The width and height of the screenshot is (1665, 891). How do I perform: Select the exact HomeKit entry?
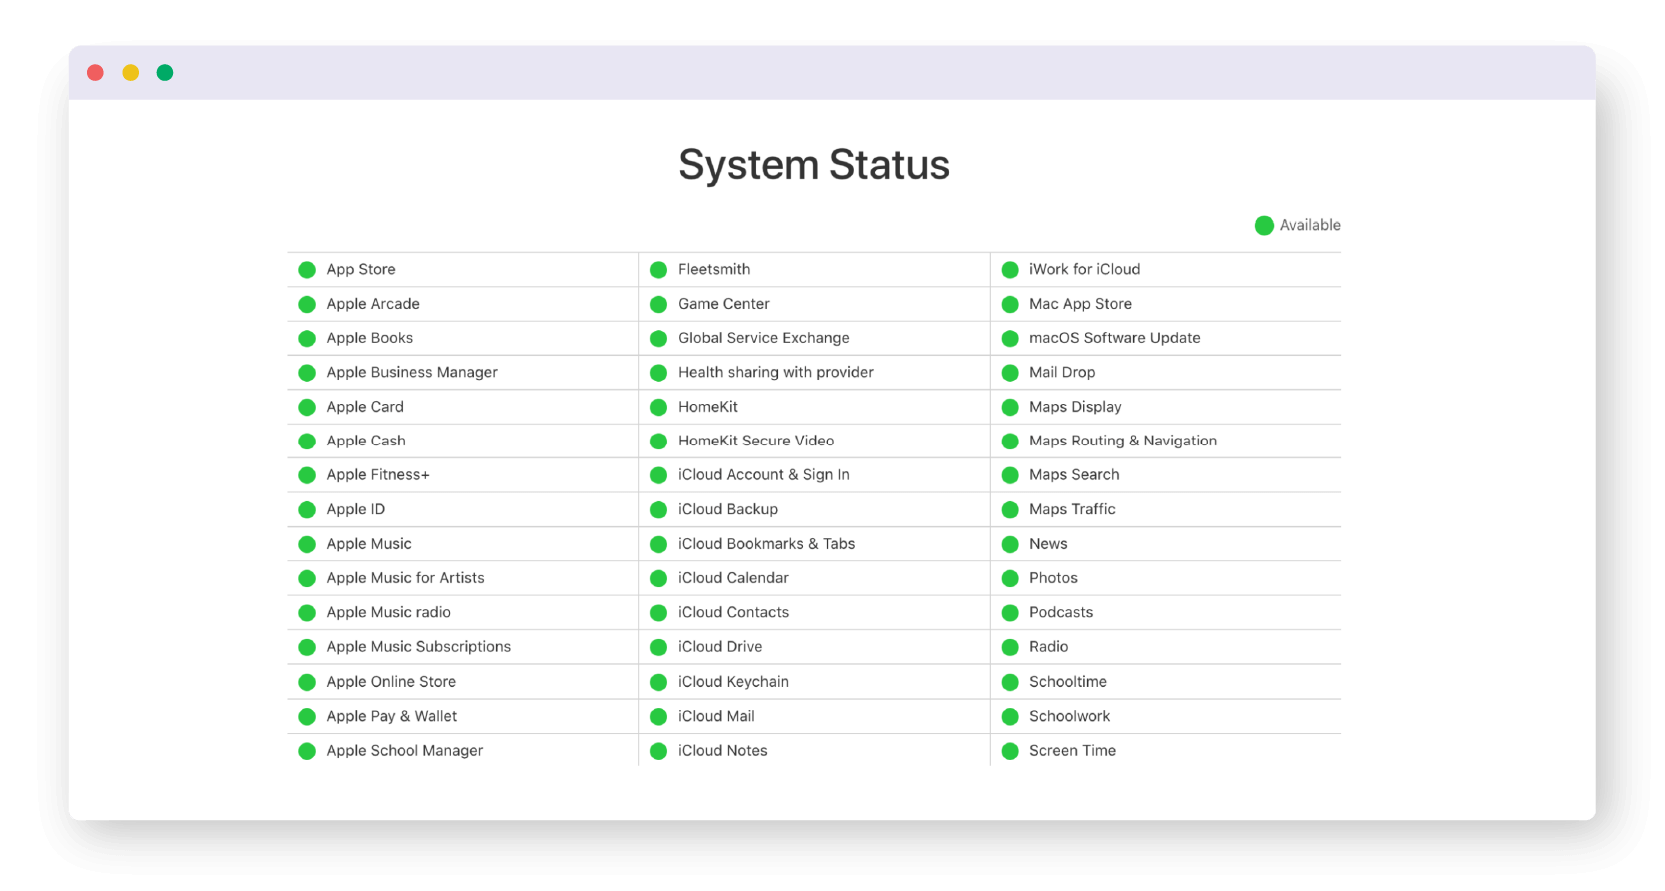[x=708, y=407]
